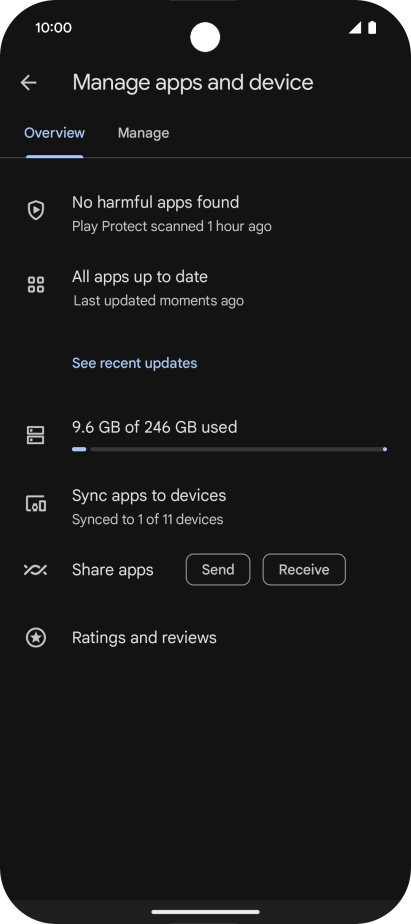Tap the signal strength icon
This screenshot has width=411, height=924.
coord(354,28)
